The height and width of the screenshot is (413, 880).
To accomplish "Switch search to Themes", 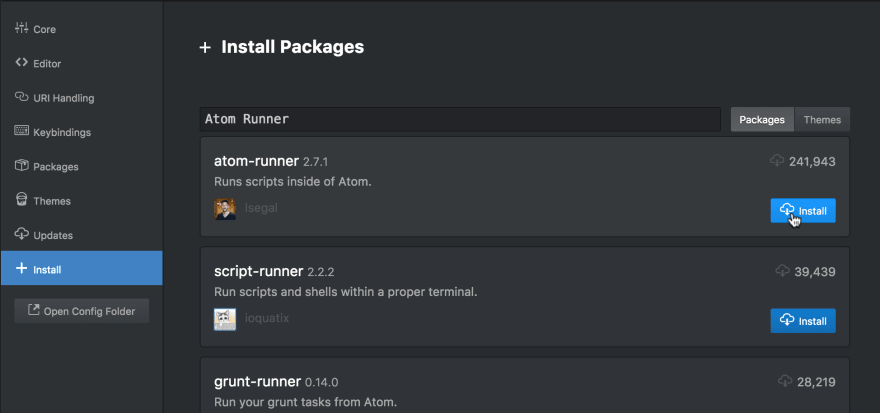I will click(822, 120).
